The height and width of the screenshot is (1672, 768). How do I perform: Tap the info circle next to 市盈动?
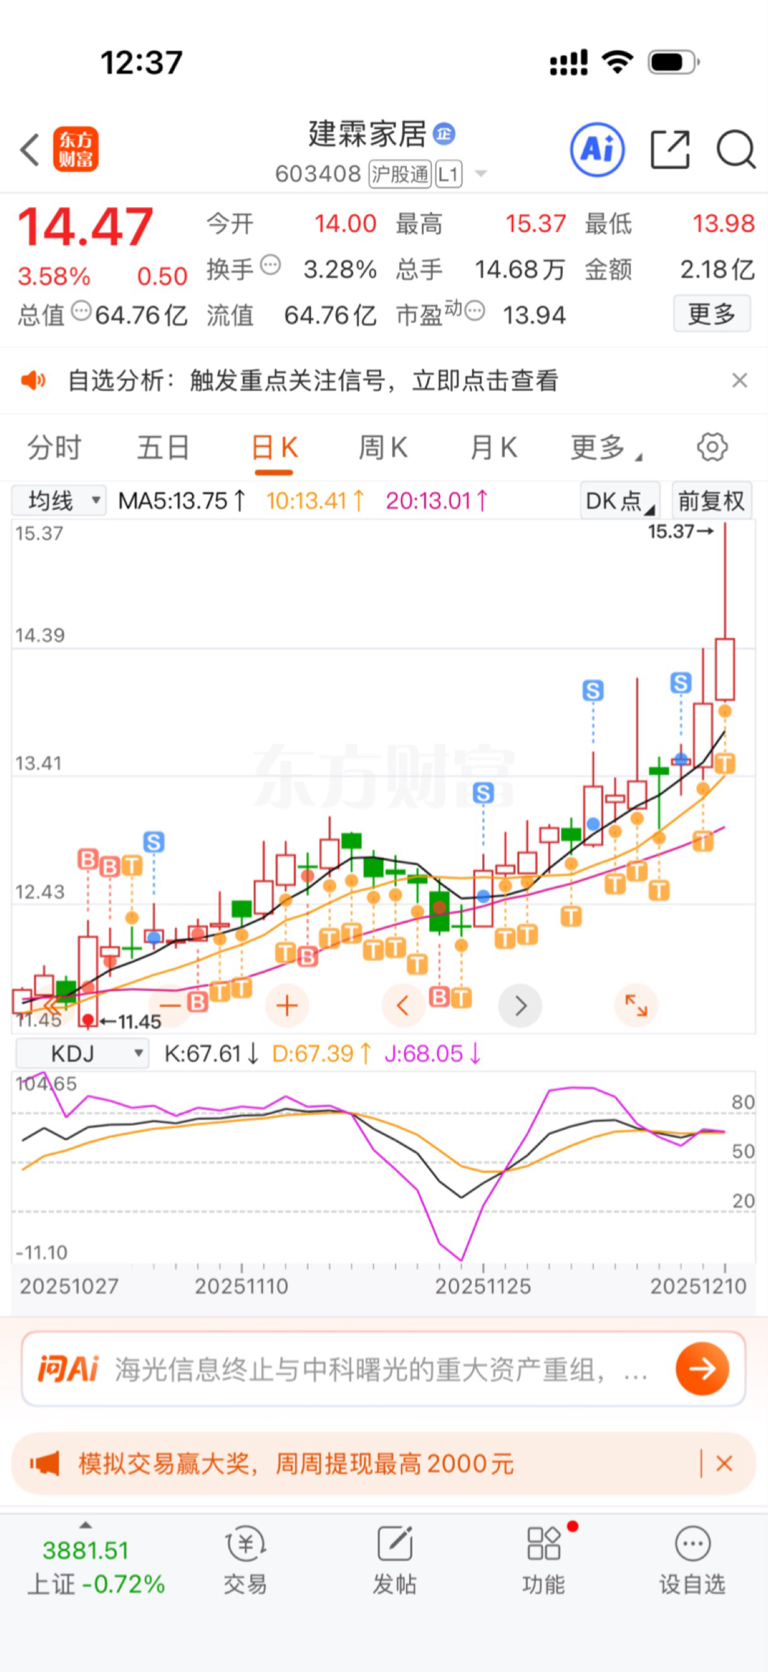click(x=475, y=311)
